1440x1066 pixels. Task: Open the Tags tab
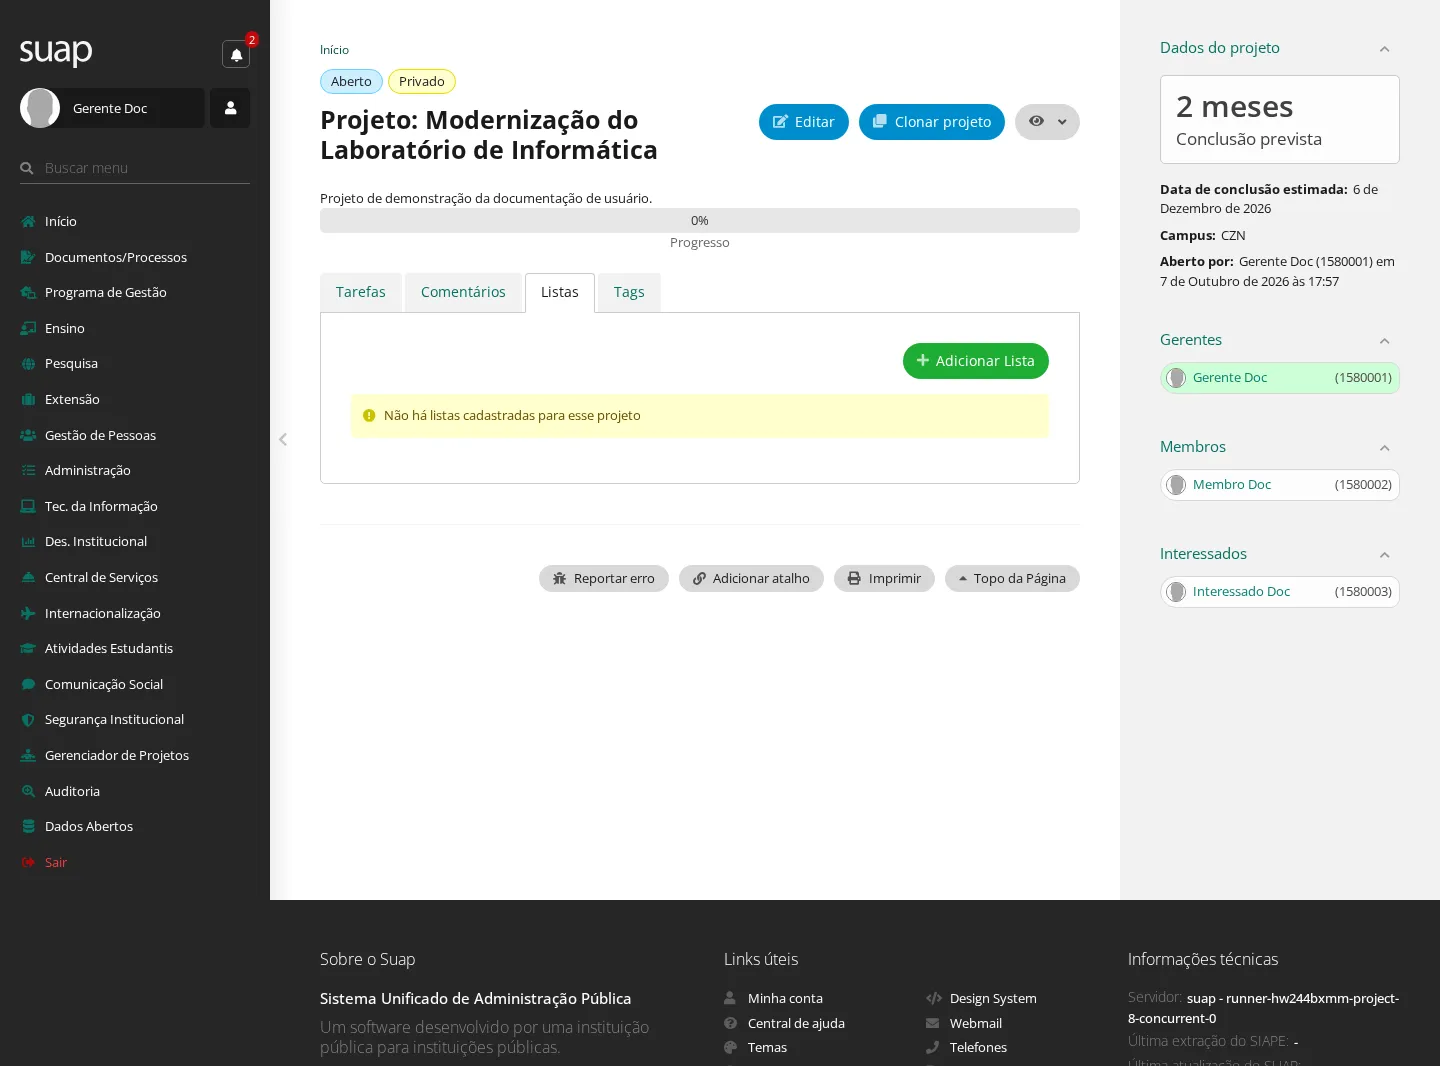[629, 292]
